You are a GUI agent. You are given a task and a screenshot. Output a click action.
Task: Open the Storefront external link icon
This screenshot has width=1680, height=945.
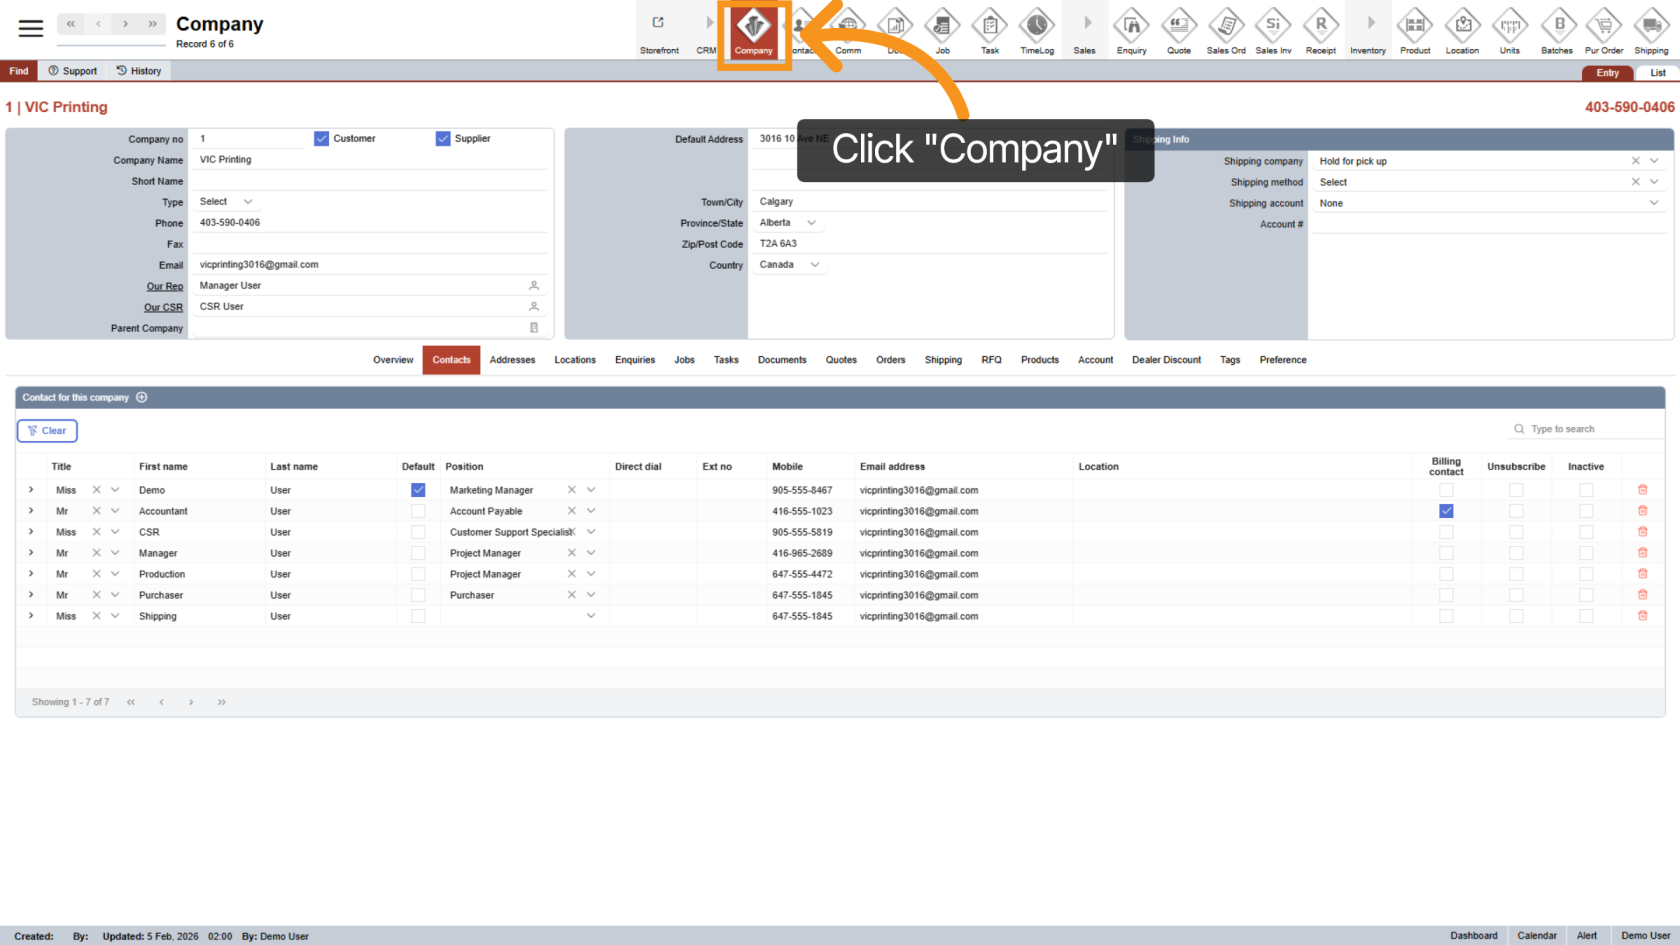(x=658, y=24)
